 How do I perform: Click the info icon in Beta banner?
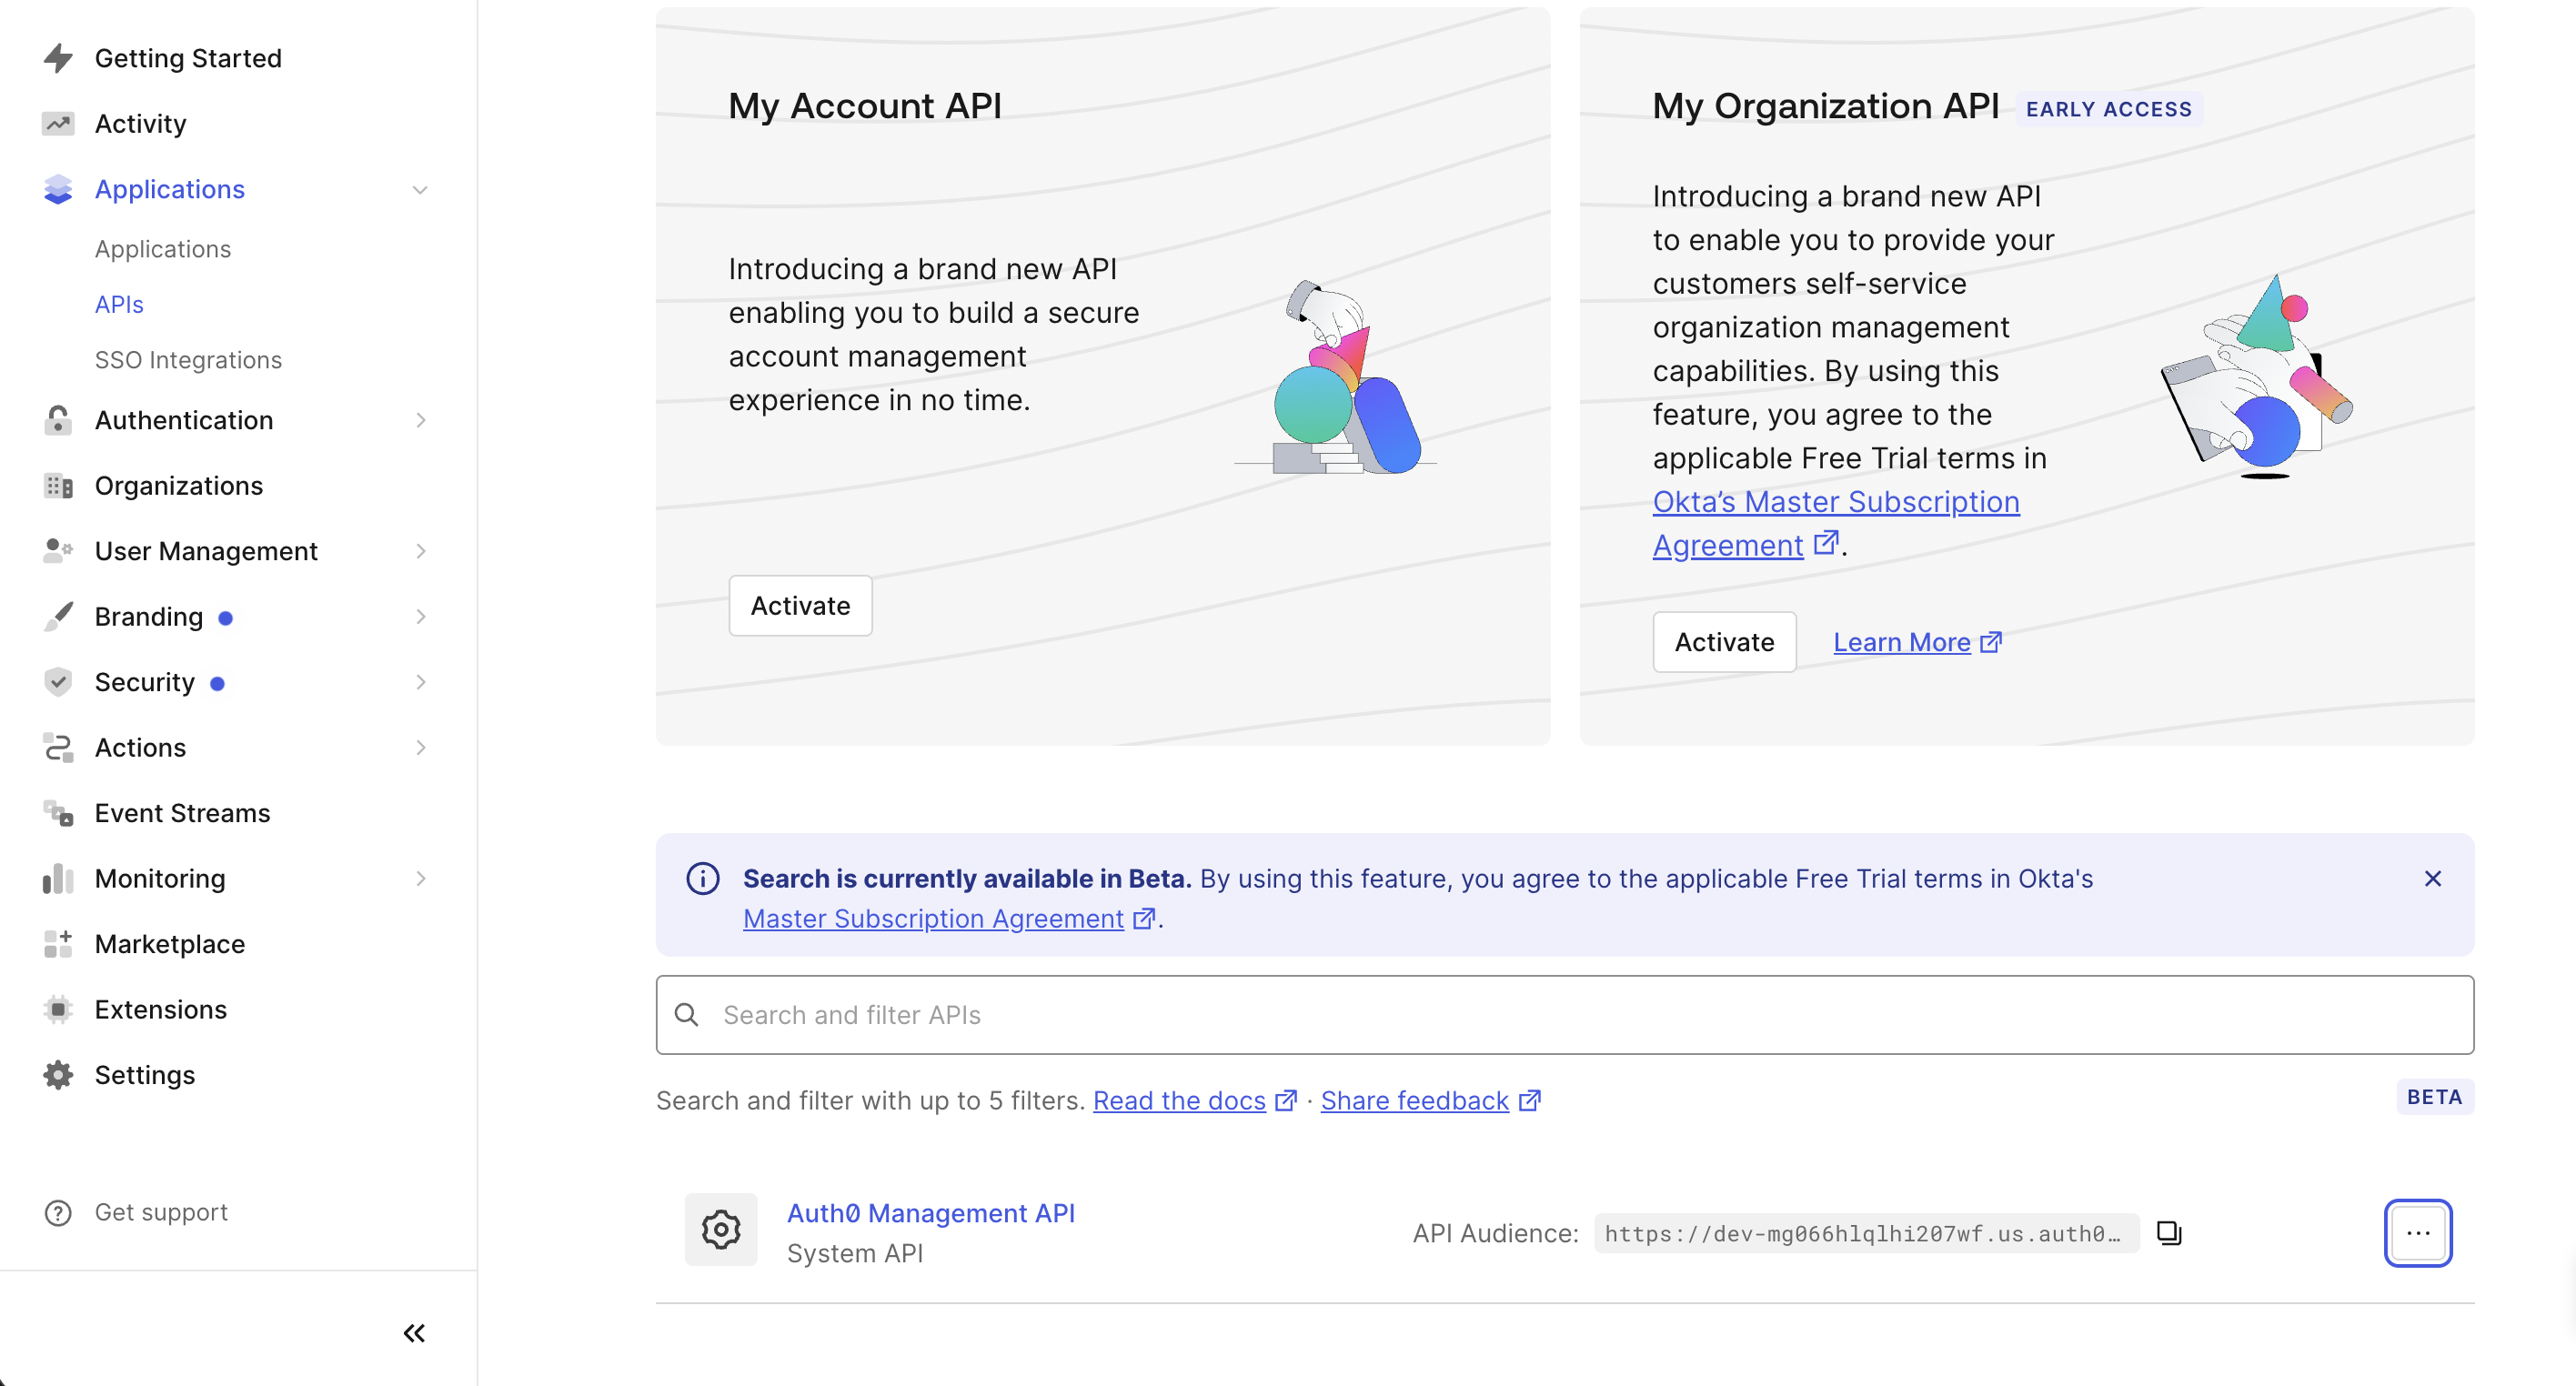pos(703,879)
